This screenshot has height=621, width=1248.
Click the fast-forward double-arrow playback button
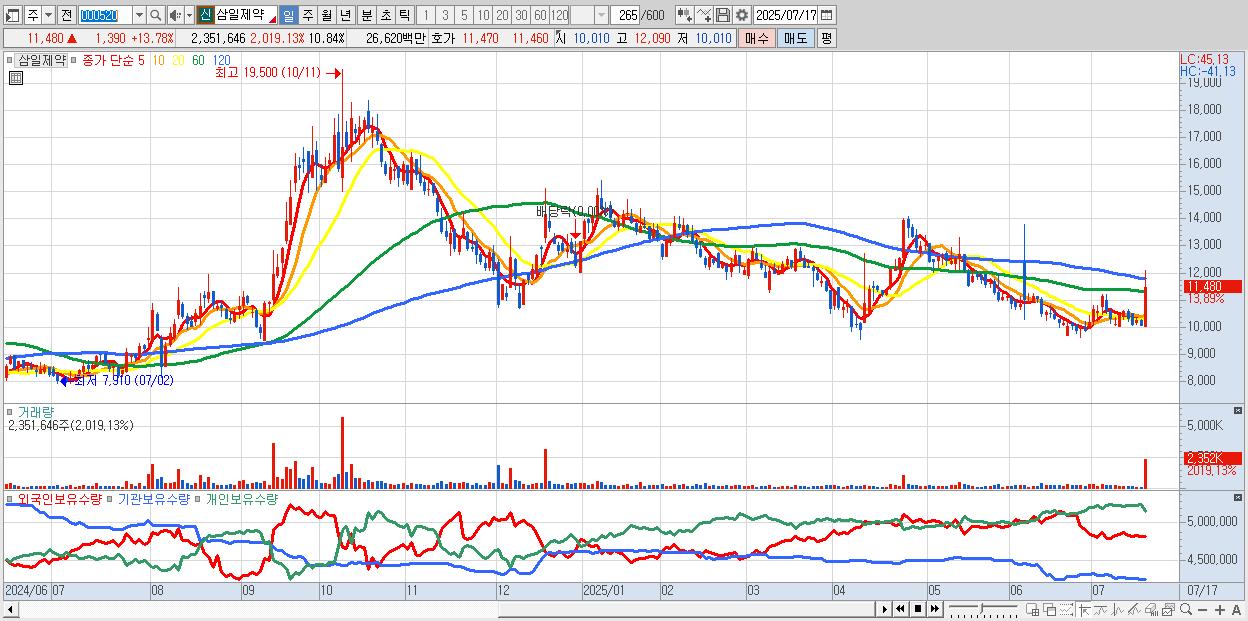[934, 609]
